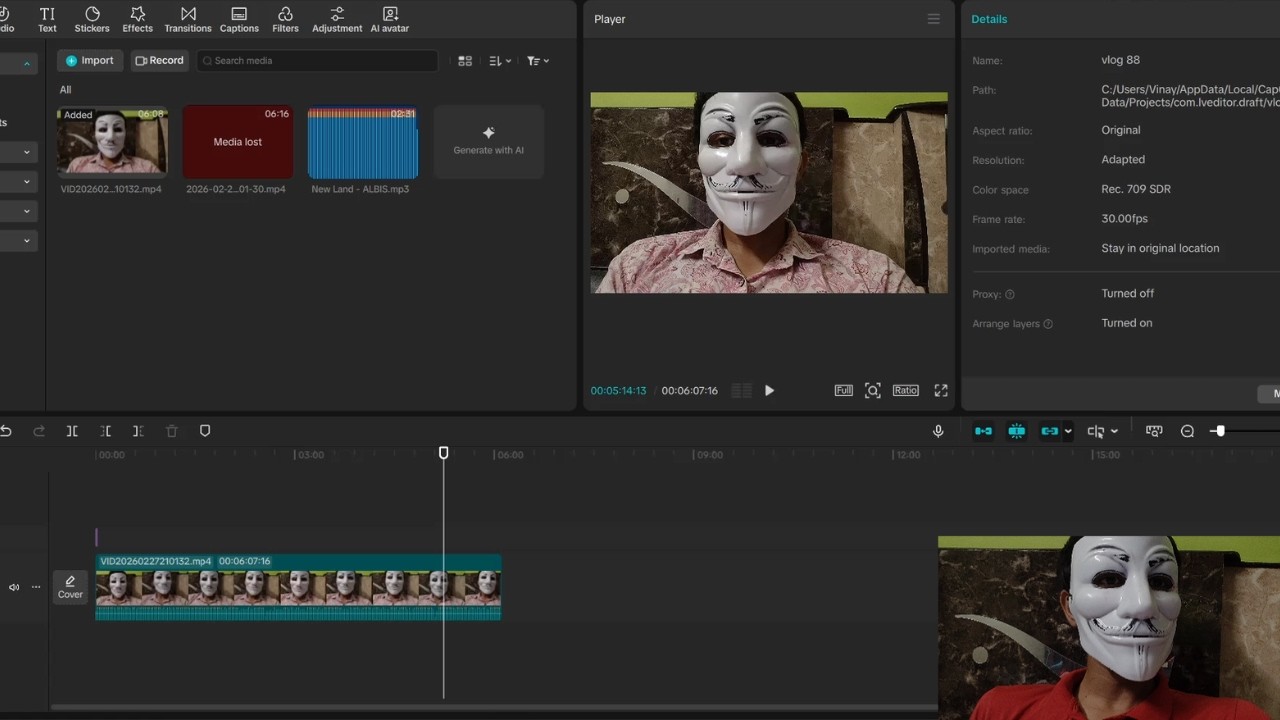Collapse the top left sidebar section
1280x720 pixels.
[27, 64]
